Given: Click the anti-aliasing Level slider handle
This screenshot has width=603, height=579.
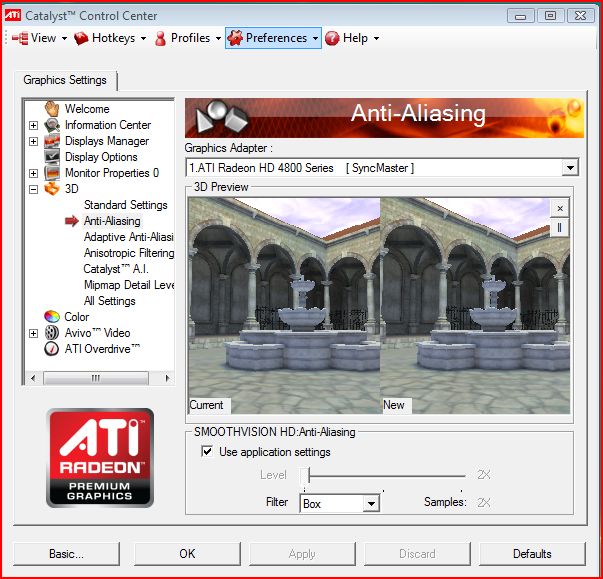Looking at the screenshot, I should tap(305, 476).
